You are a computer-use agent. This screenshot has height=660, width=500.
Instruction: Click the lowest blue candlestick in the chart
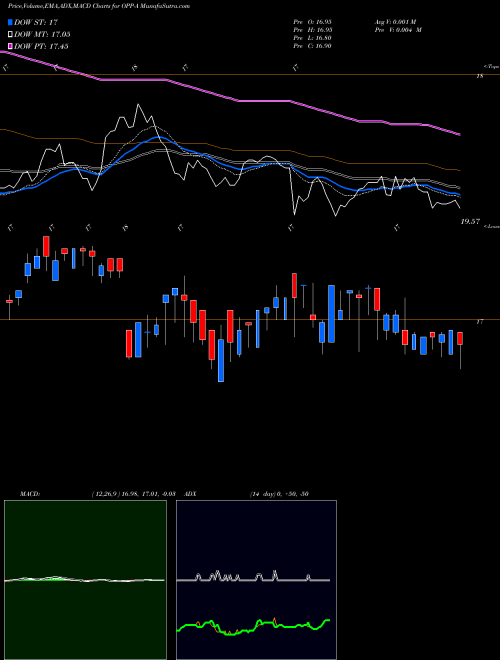tap(221, 360)
